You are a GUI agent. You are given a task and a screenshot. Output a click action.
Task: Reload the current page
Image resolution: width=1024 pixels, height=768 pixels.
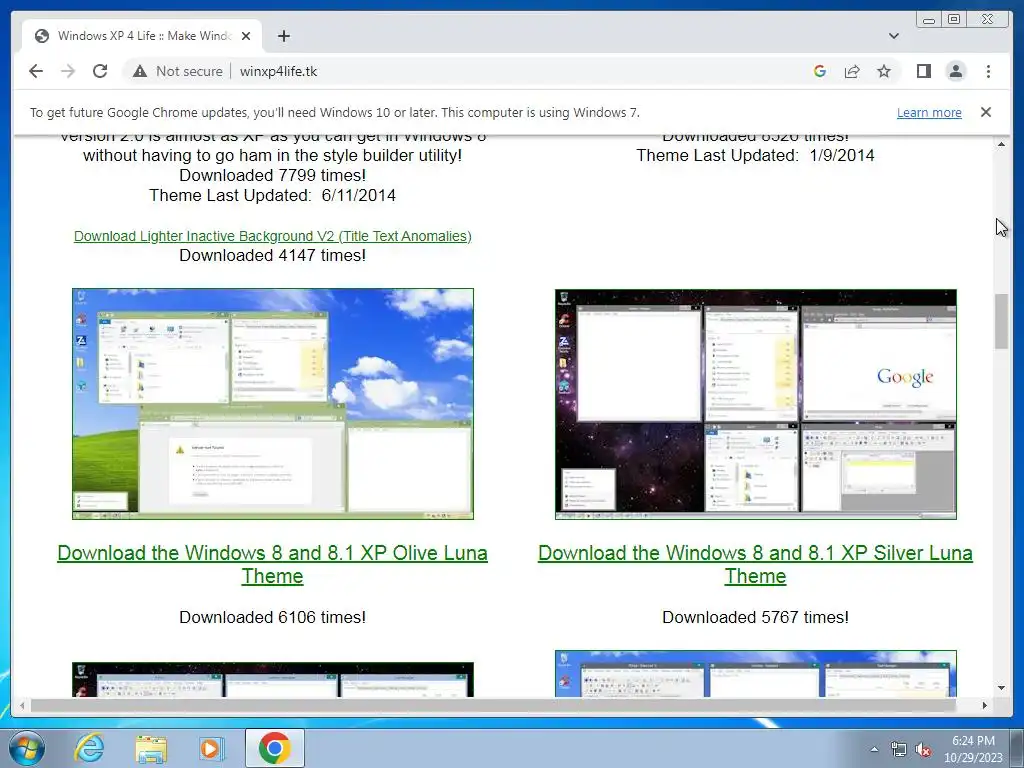(100, 71)
